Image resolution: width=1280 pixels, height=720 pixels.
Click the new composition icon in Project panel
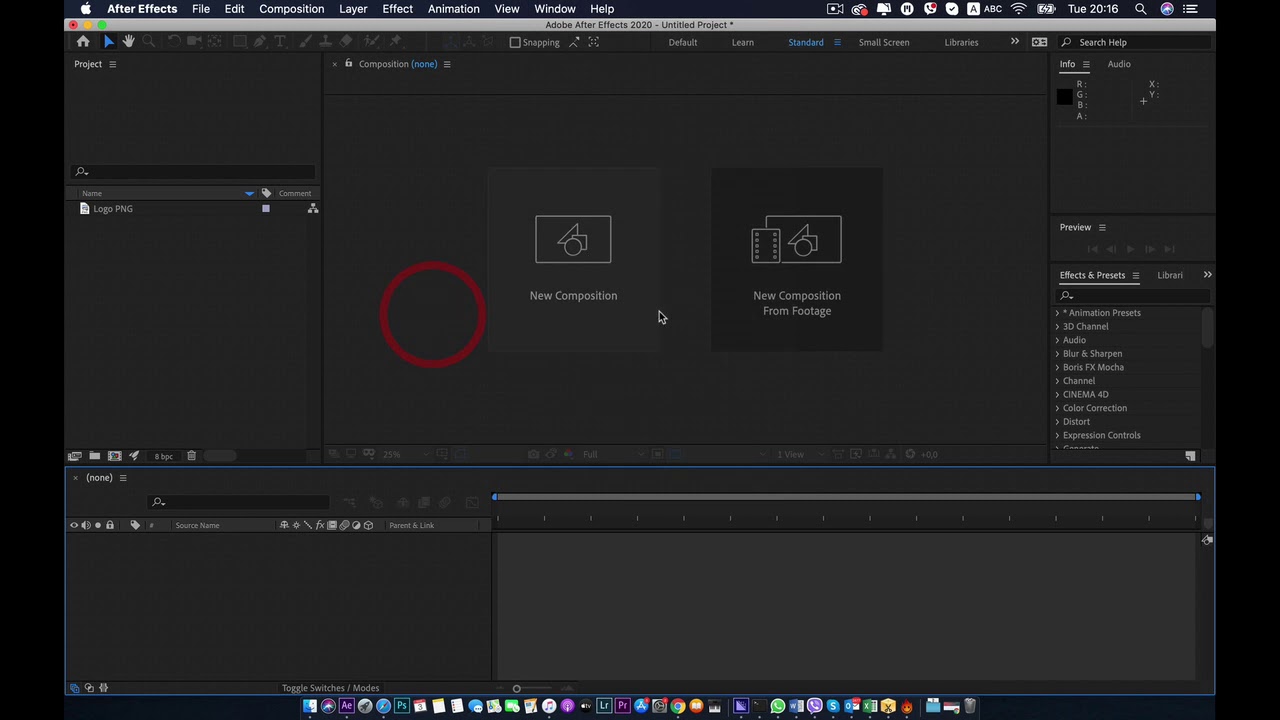click(114, 456)
